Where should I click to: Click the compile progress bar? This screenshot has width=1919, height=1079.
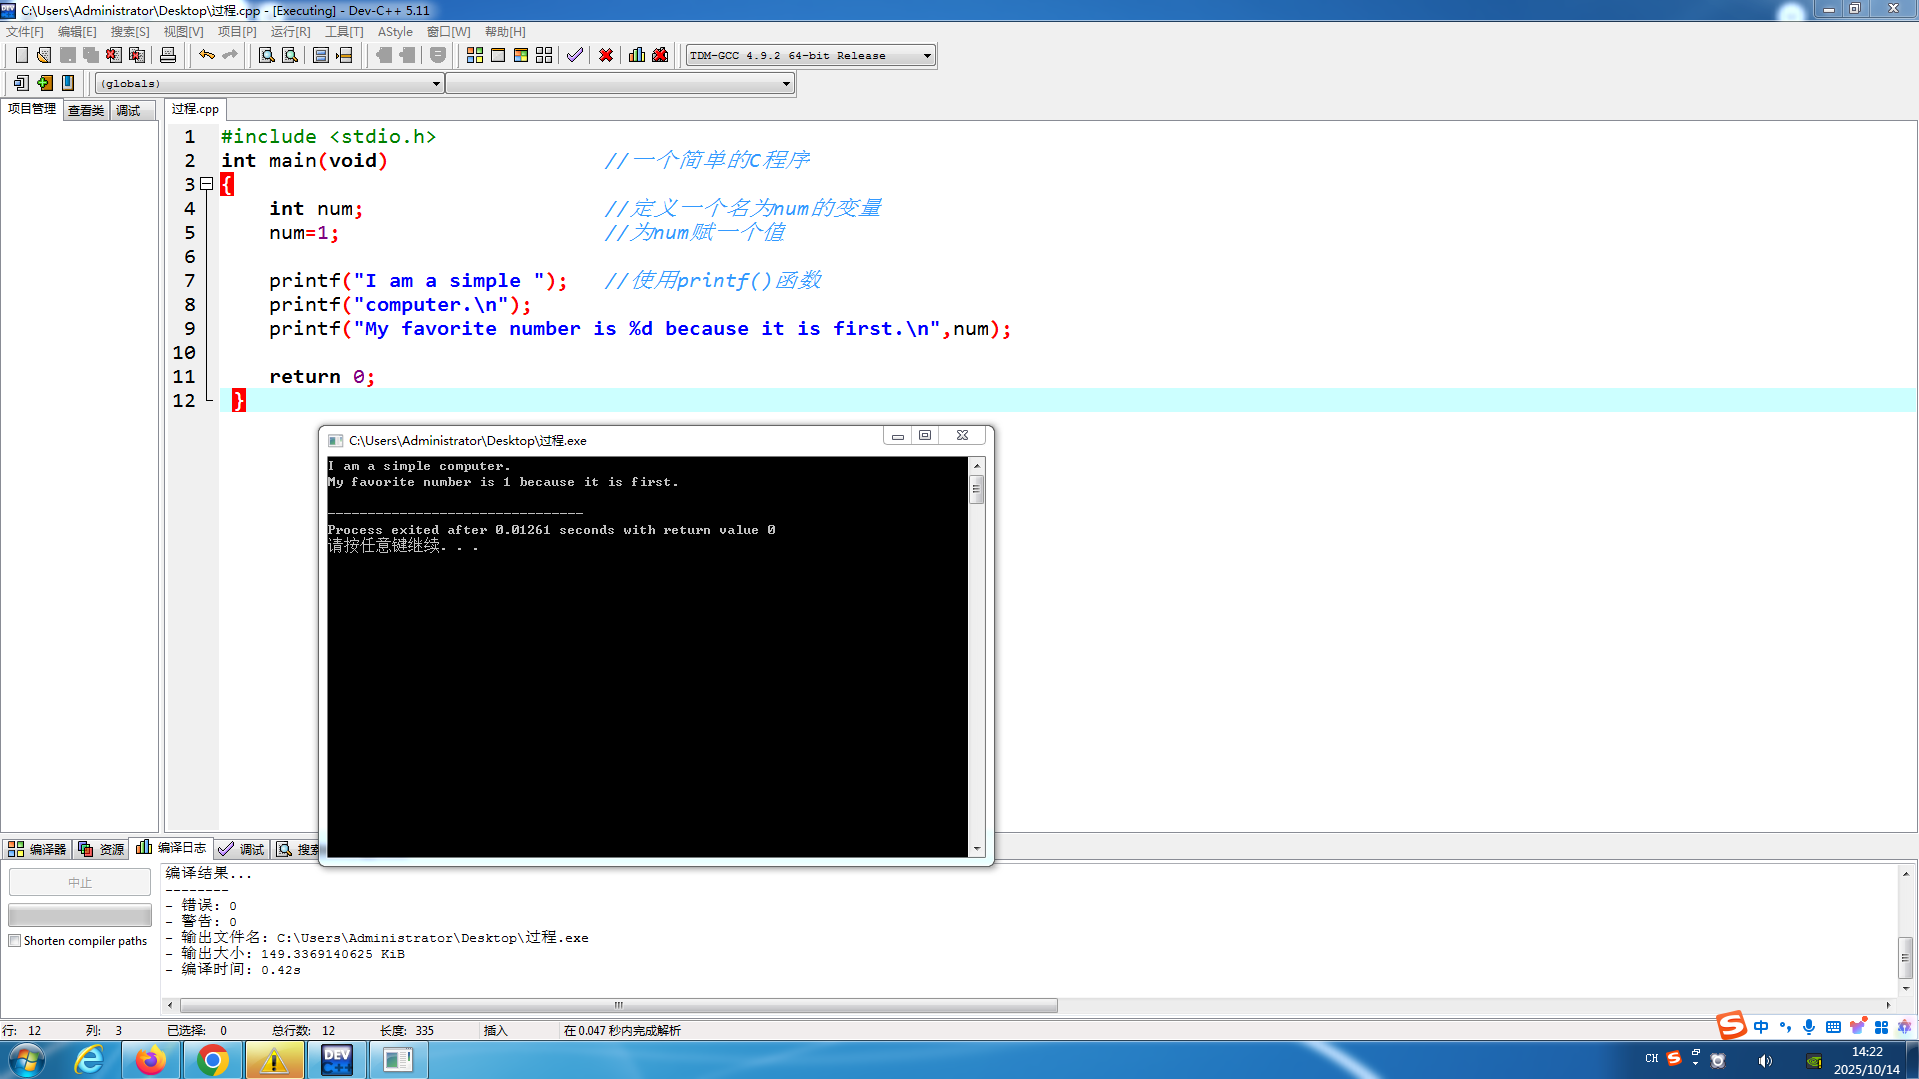click(80, 915)
